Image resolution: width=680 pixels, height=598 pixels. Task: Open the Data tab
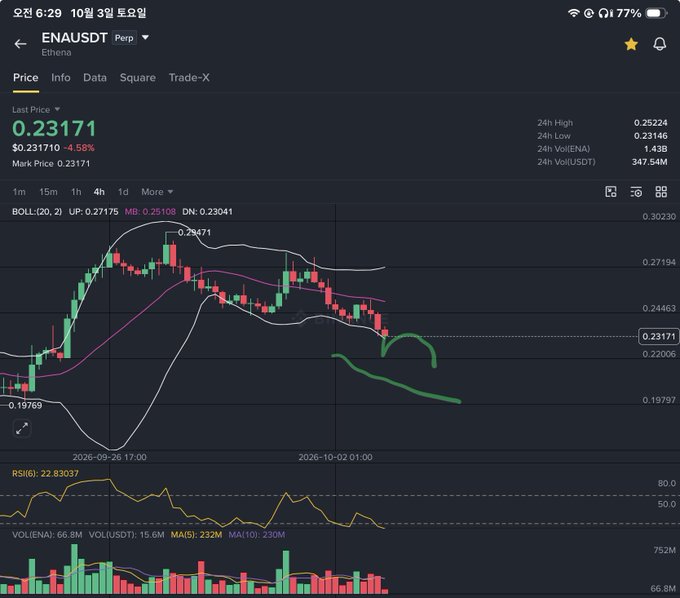95,78
